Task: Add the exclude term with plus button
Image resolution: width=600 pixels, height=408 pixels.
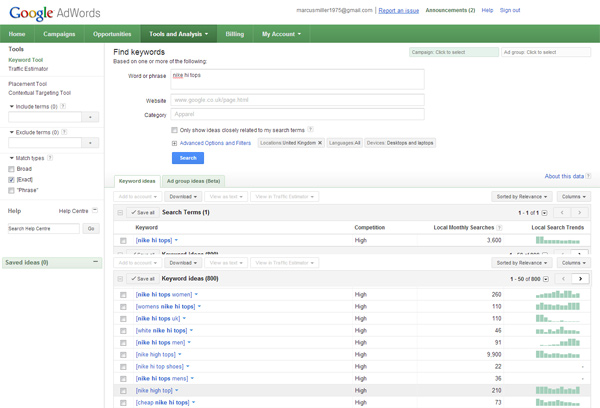Action: click(x=90, y=143)
